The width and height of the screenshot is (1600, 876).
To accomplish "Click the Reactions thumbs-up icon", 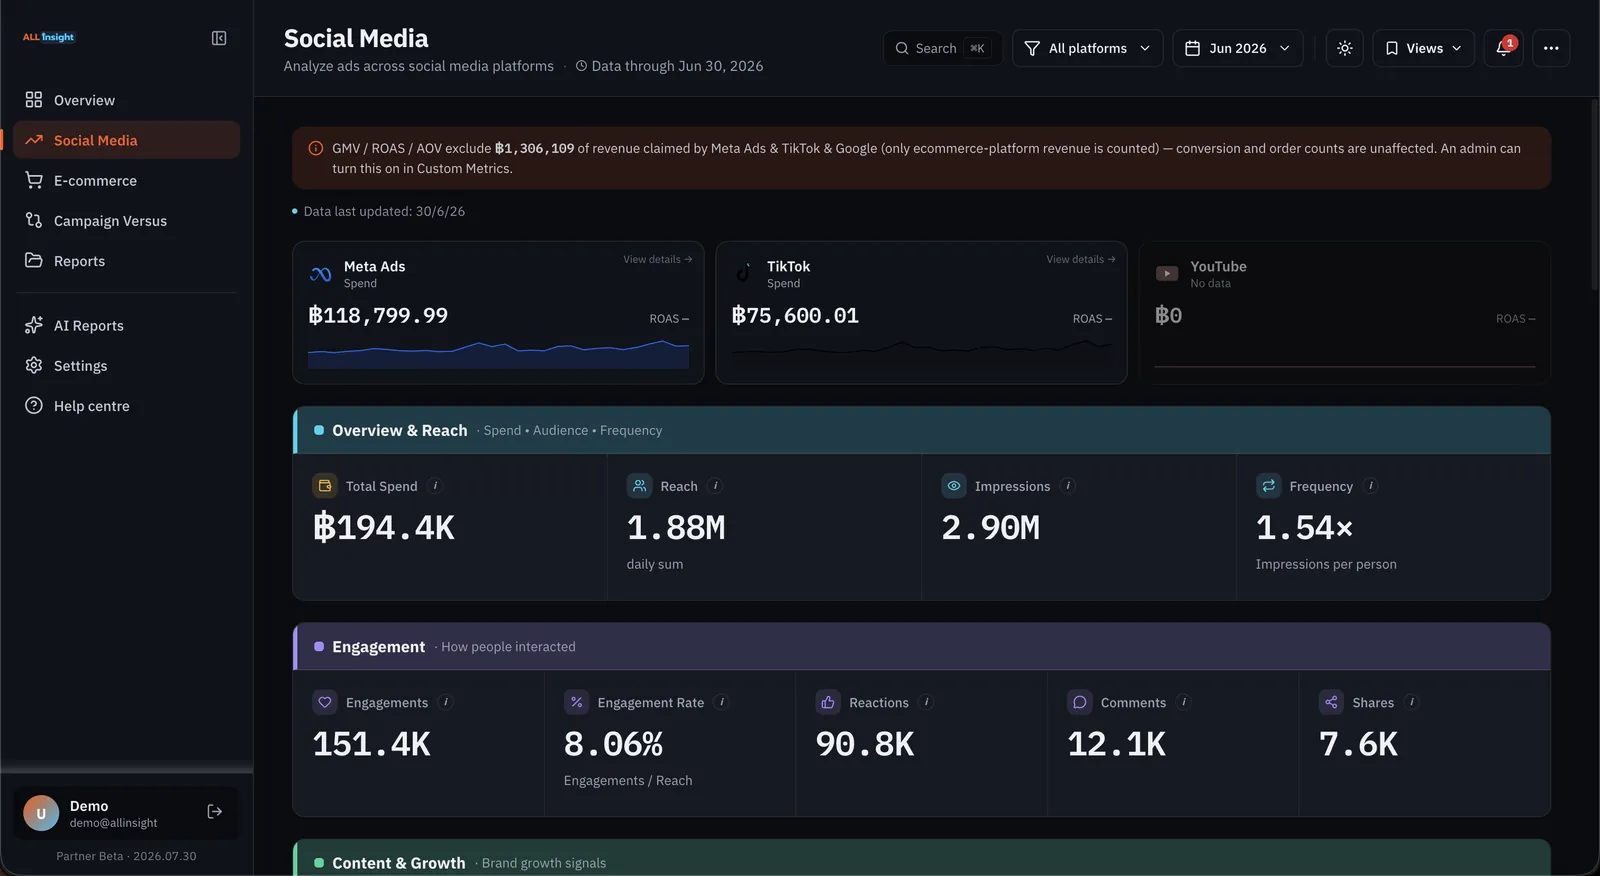I will [x=828, y=702].
